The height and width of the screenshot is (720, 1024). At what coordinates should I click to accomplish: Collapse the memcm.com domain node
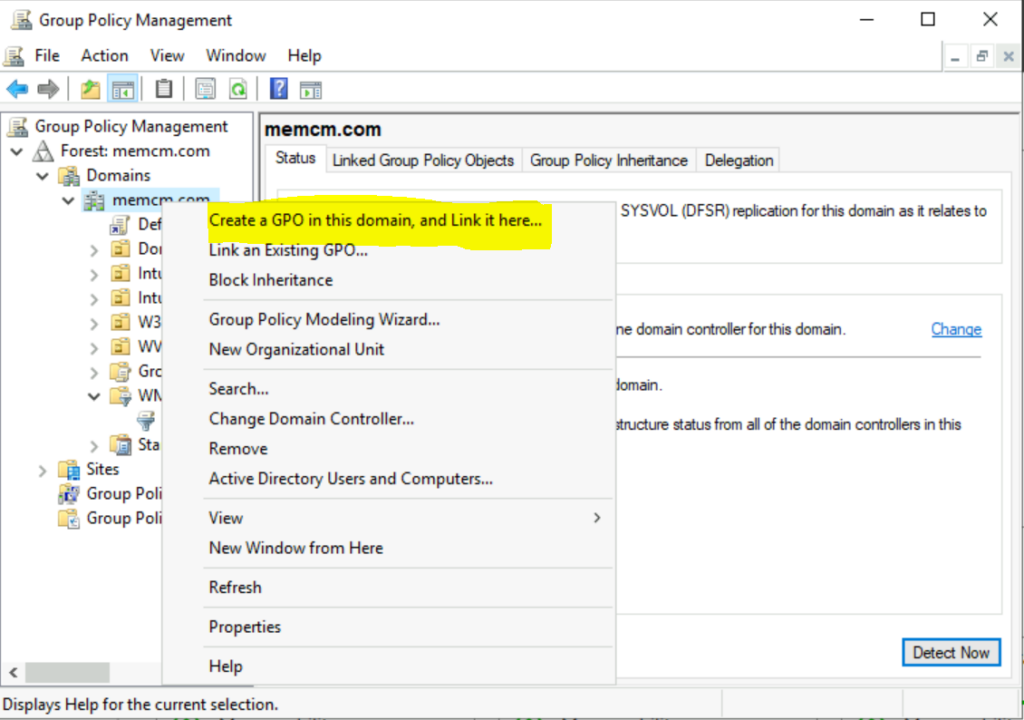point(68,201)
